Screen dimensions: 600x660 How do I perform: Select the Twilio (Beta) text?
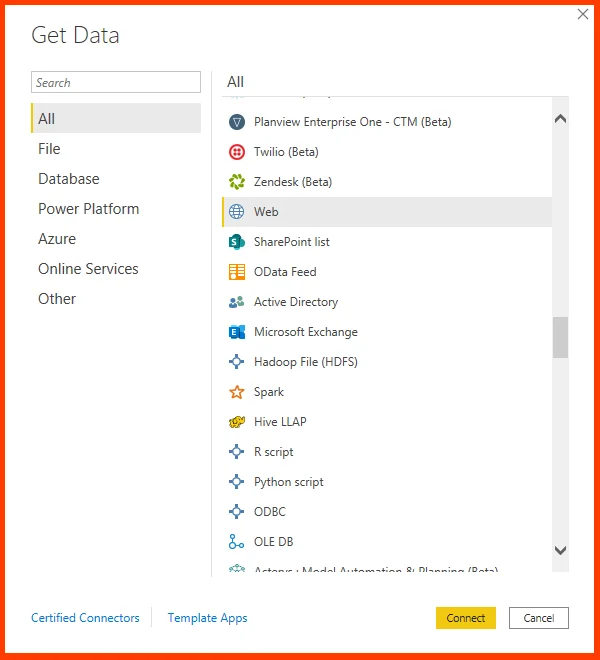[286, 152]
